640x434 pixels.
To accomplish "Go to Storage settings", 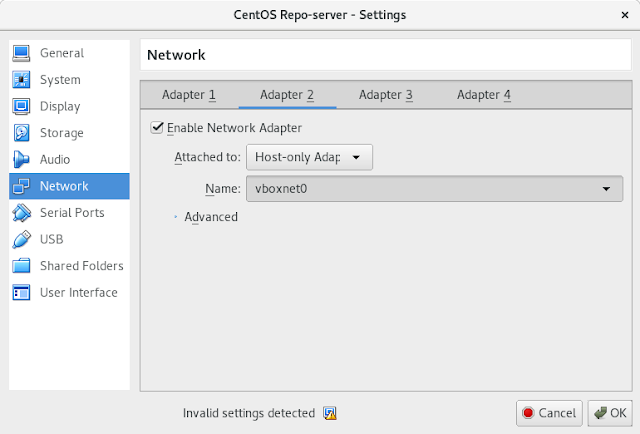I will pyautogui.click(x=69, y=133).
